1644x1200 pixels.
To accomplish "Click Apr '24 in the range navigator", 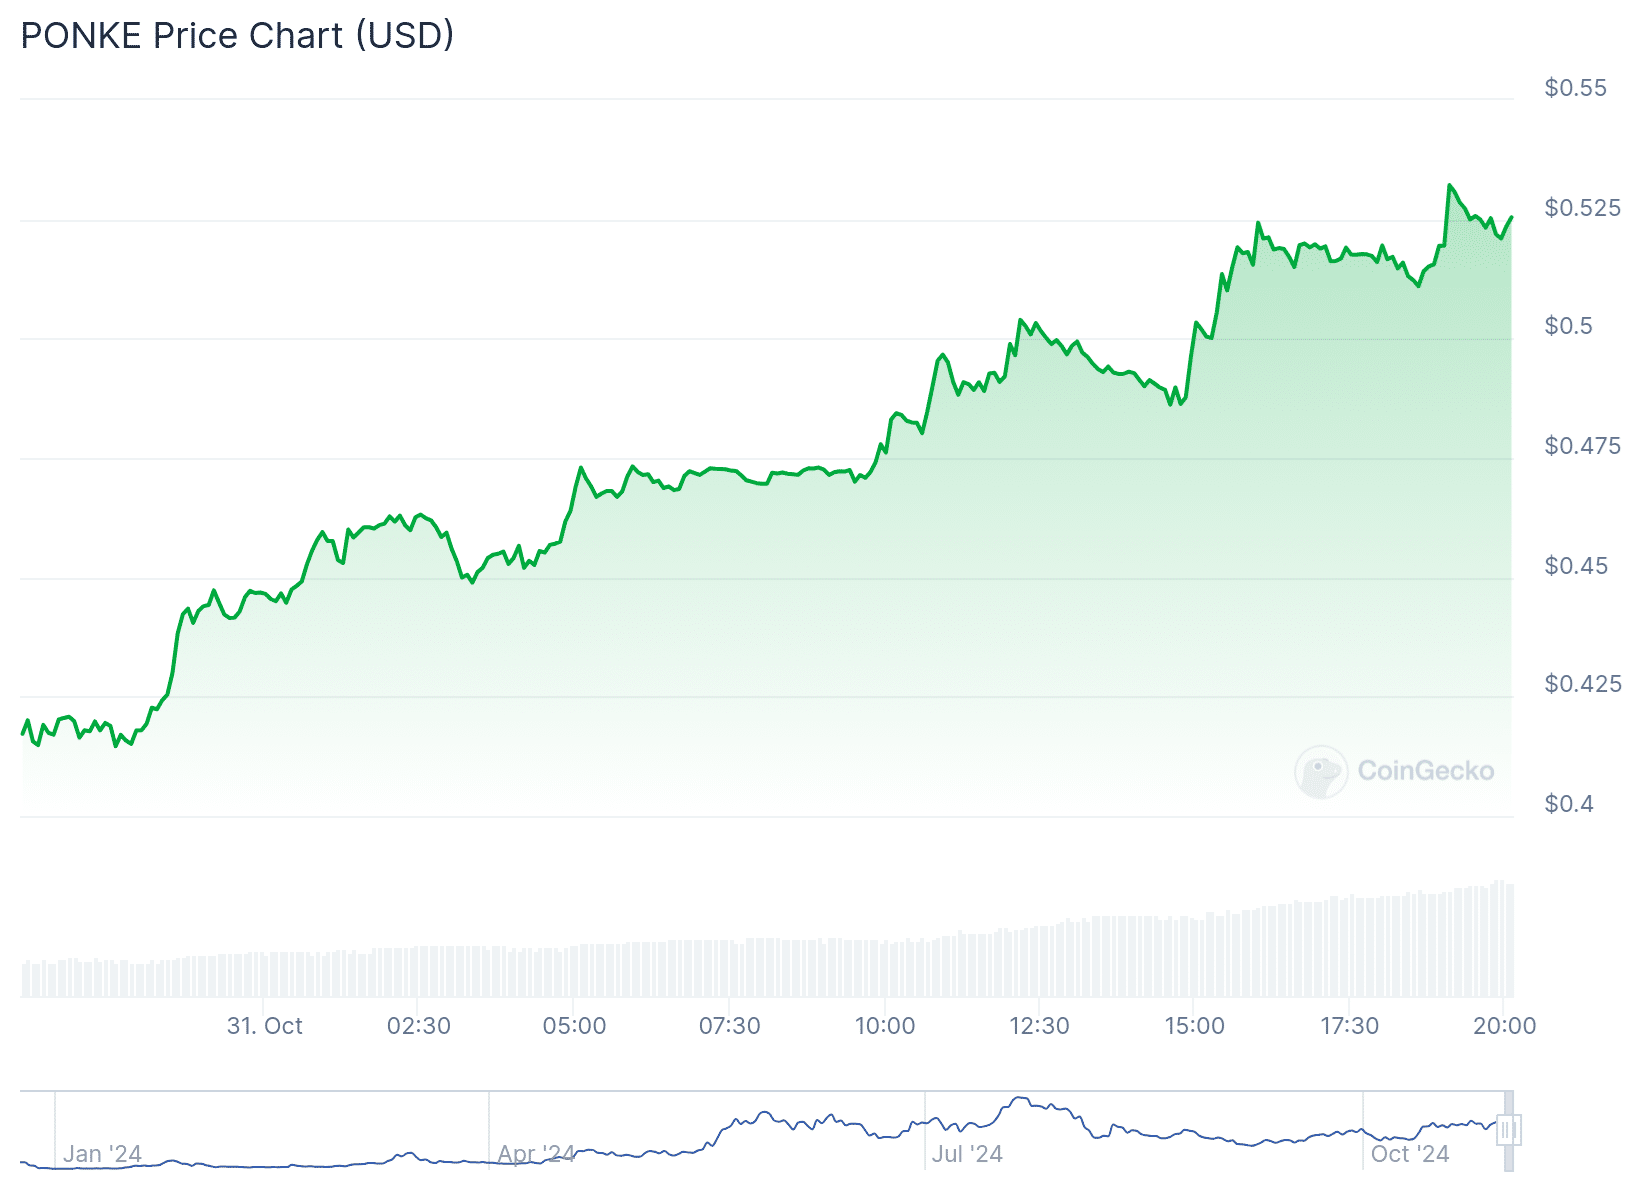I will (536, 1154).
